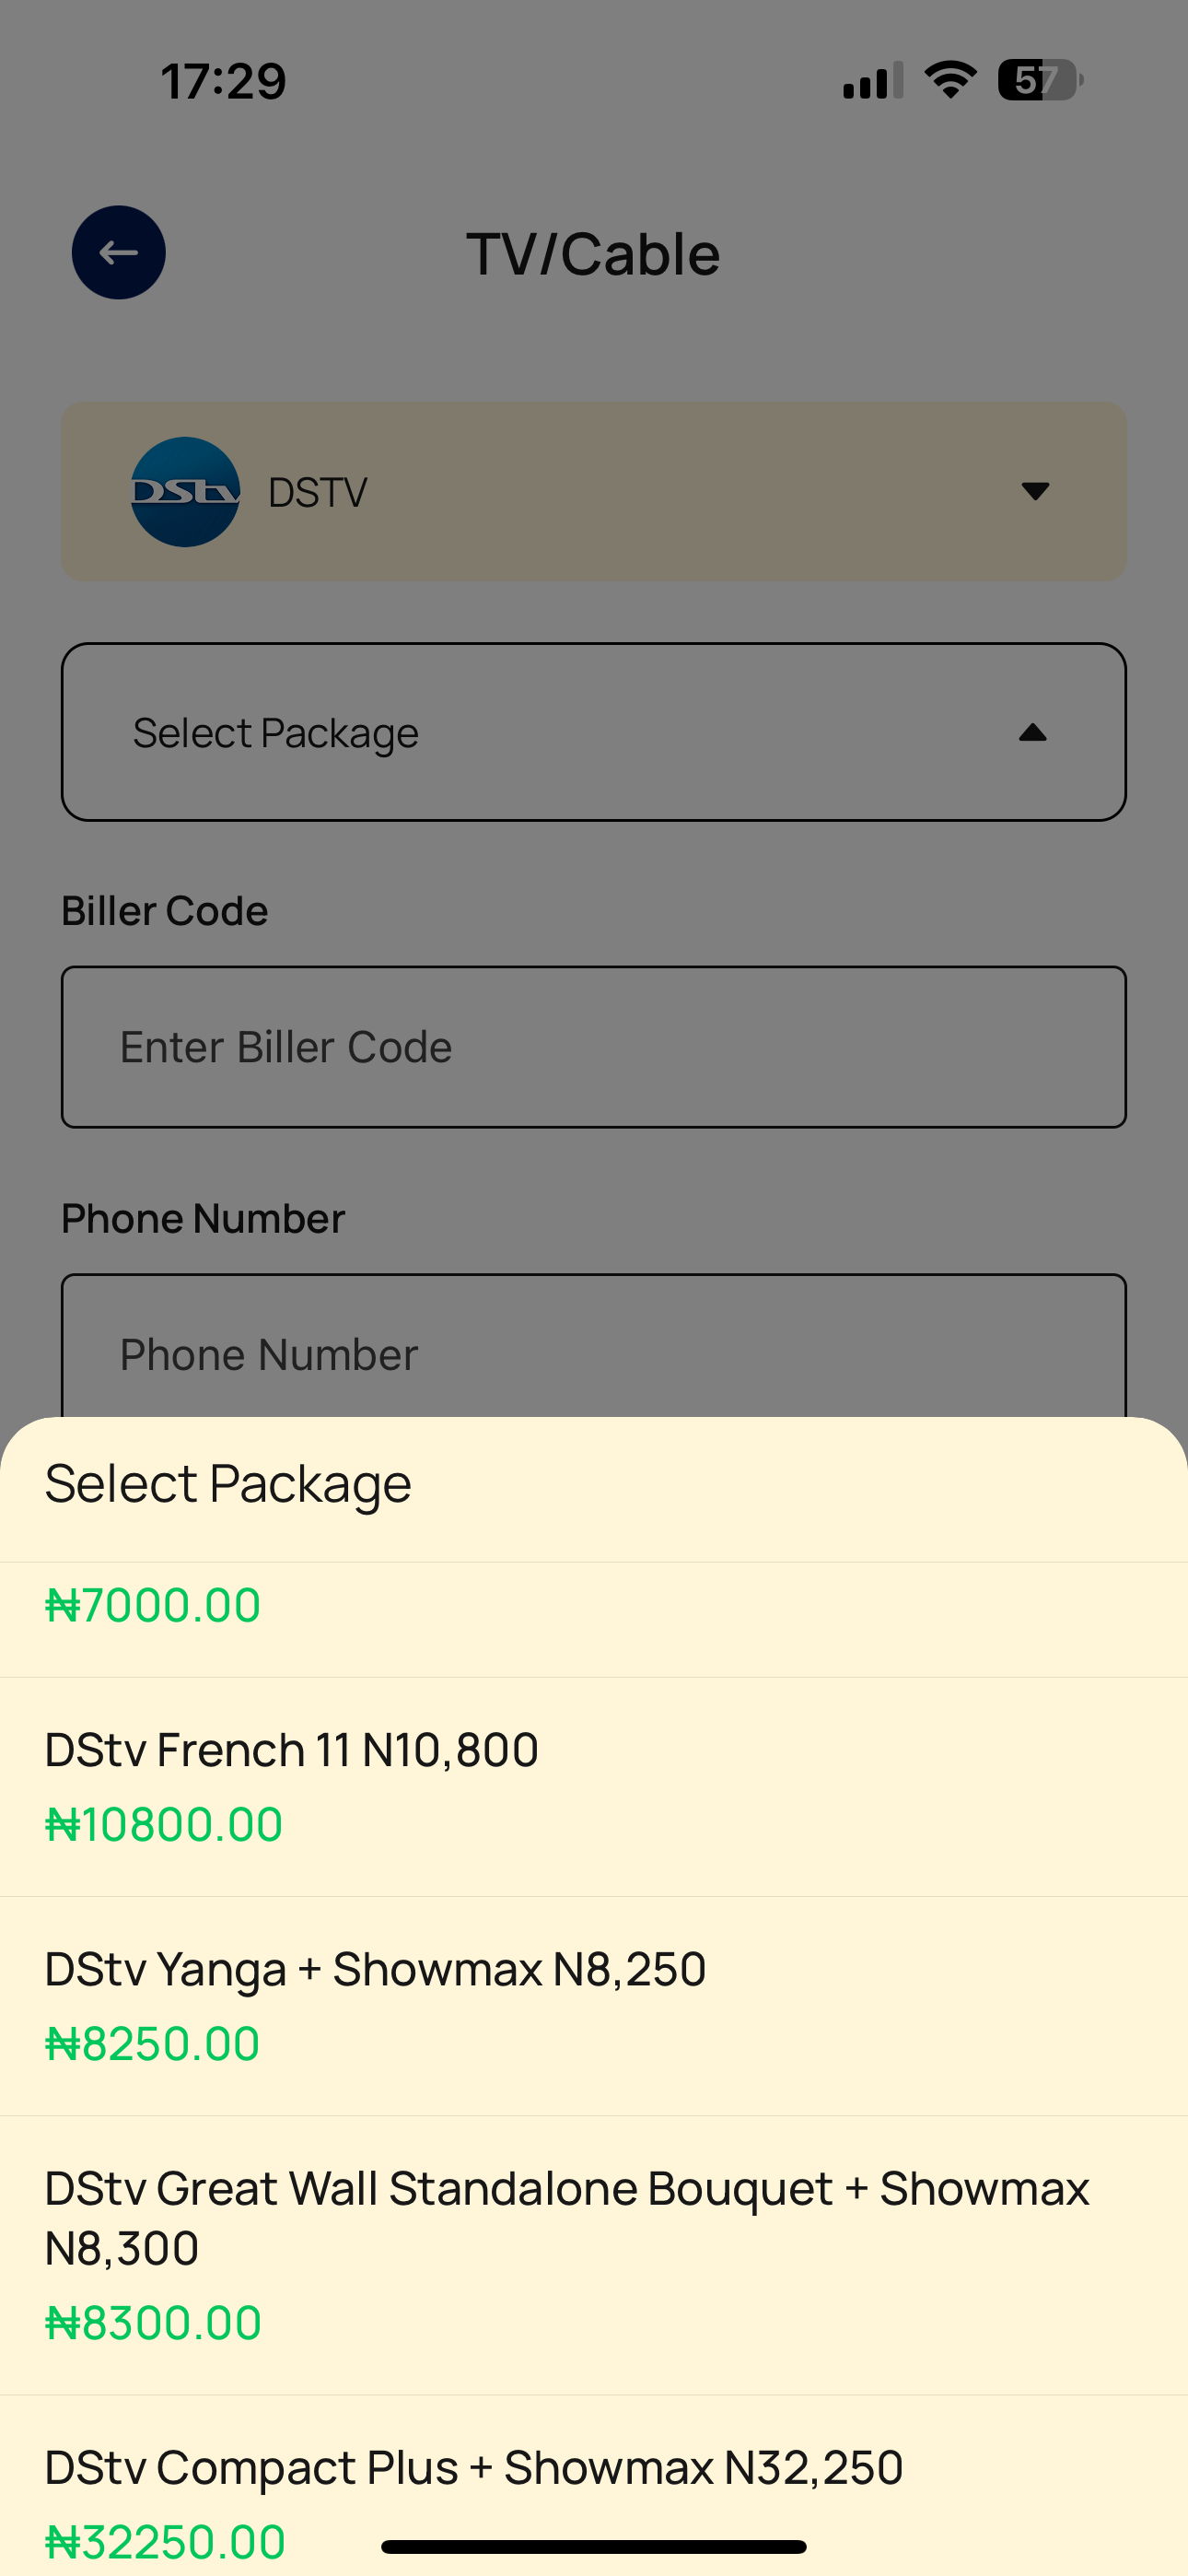This screenshot has height=2576, width=1188.
Task: Tap the home indicator bar
Action: 594,2546
